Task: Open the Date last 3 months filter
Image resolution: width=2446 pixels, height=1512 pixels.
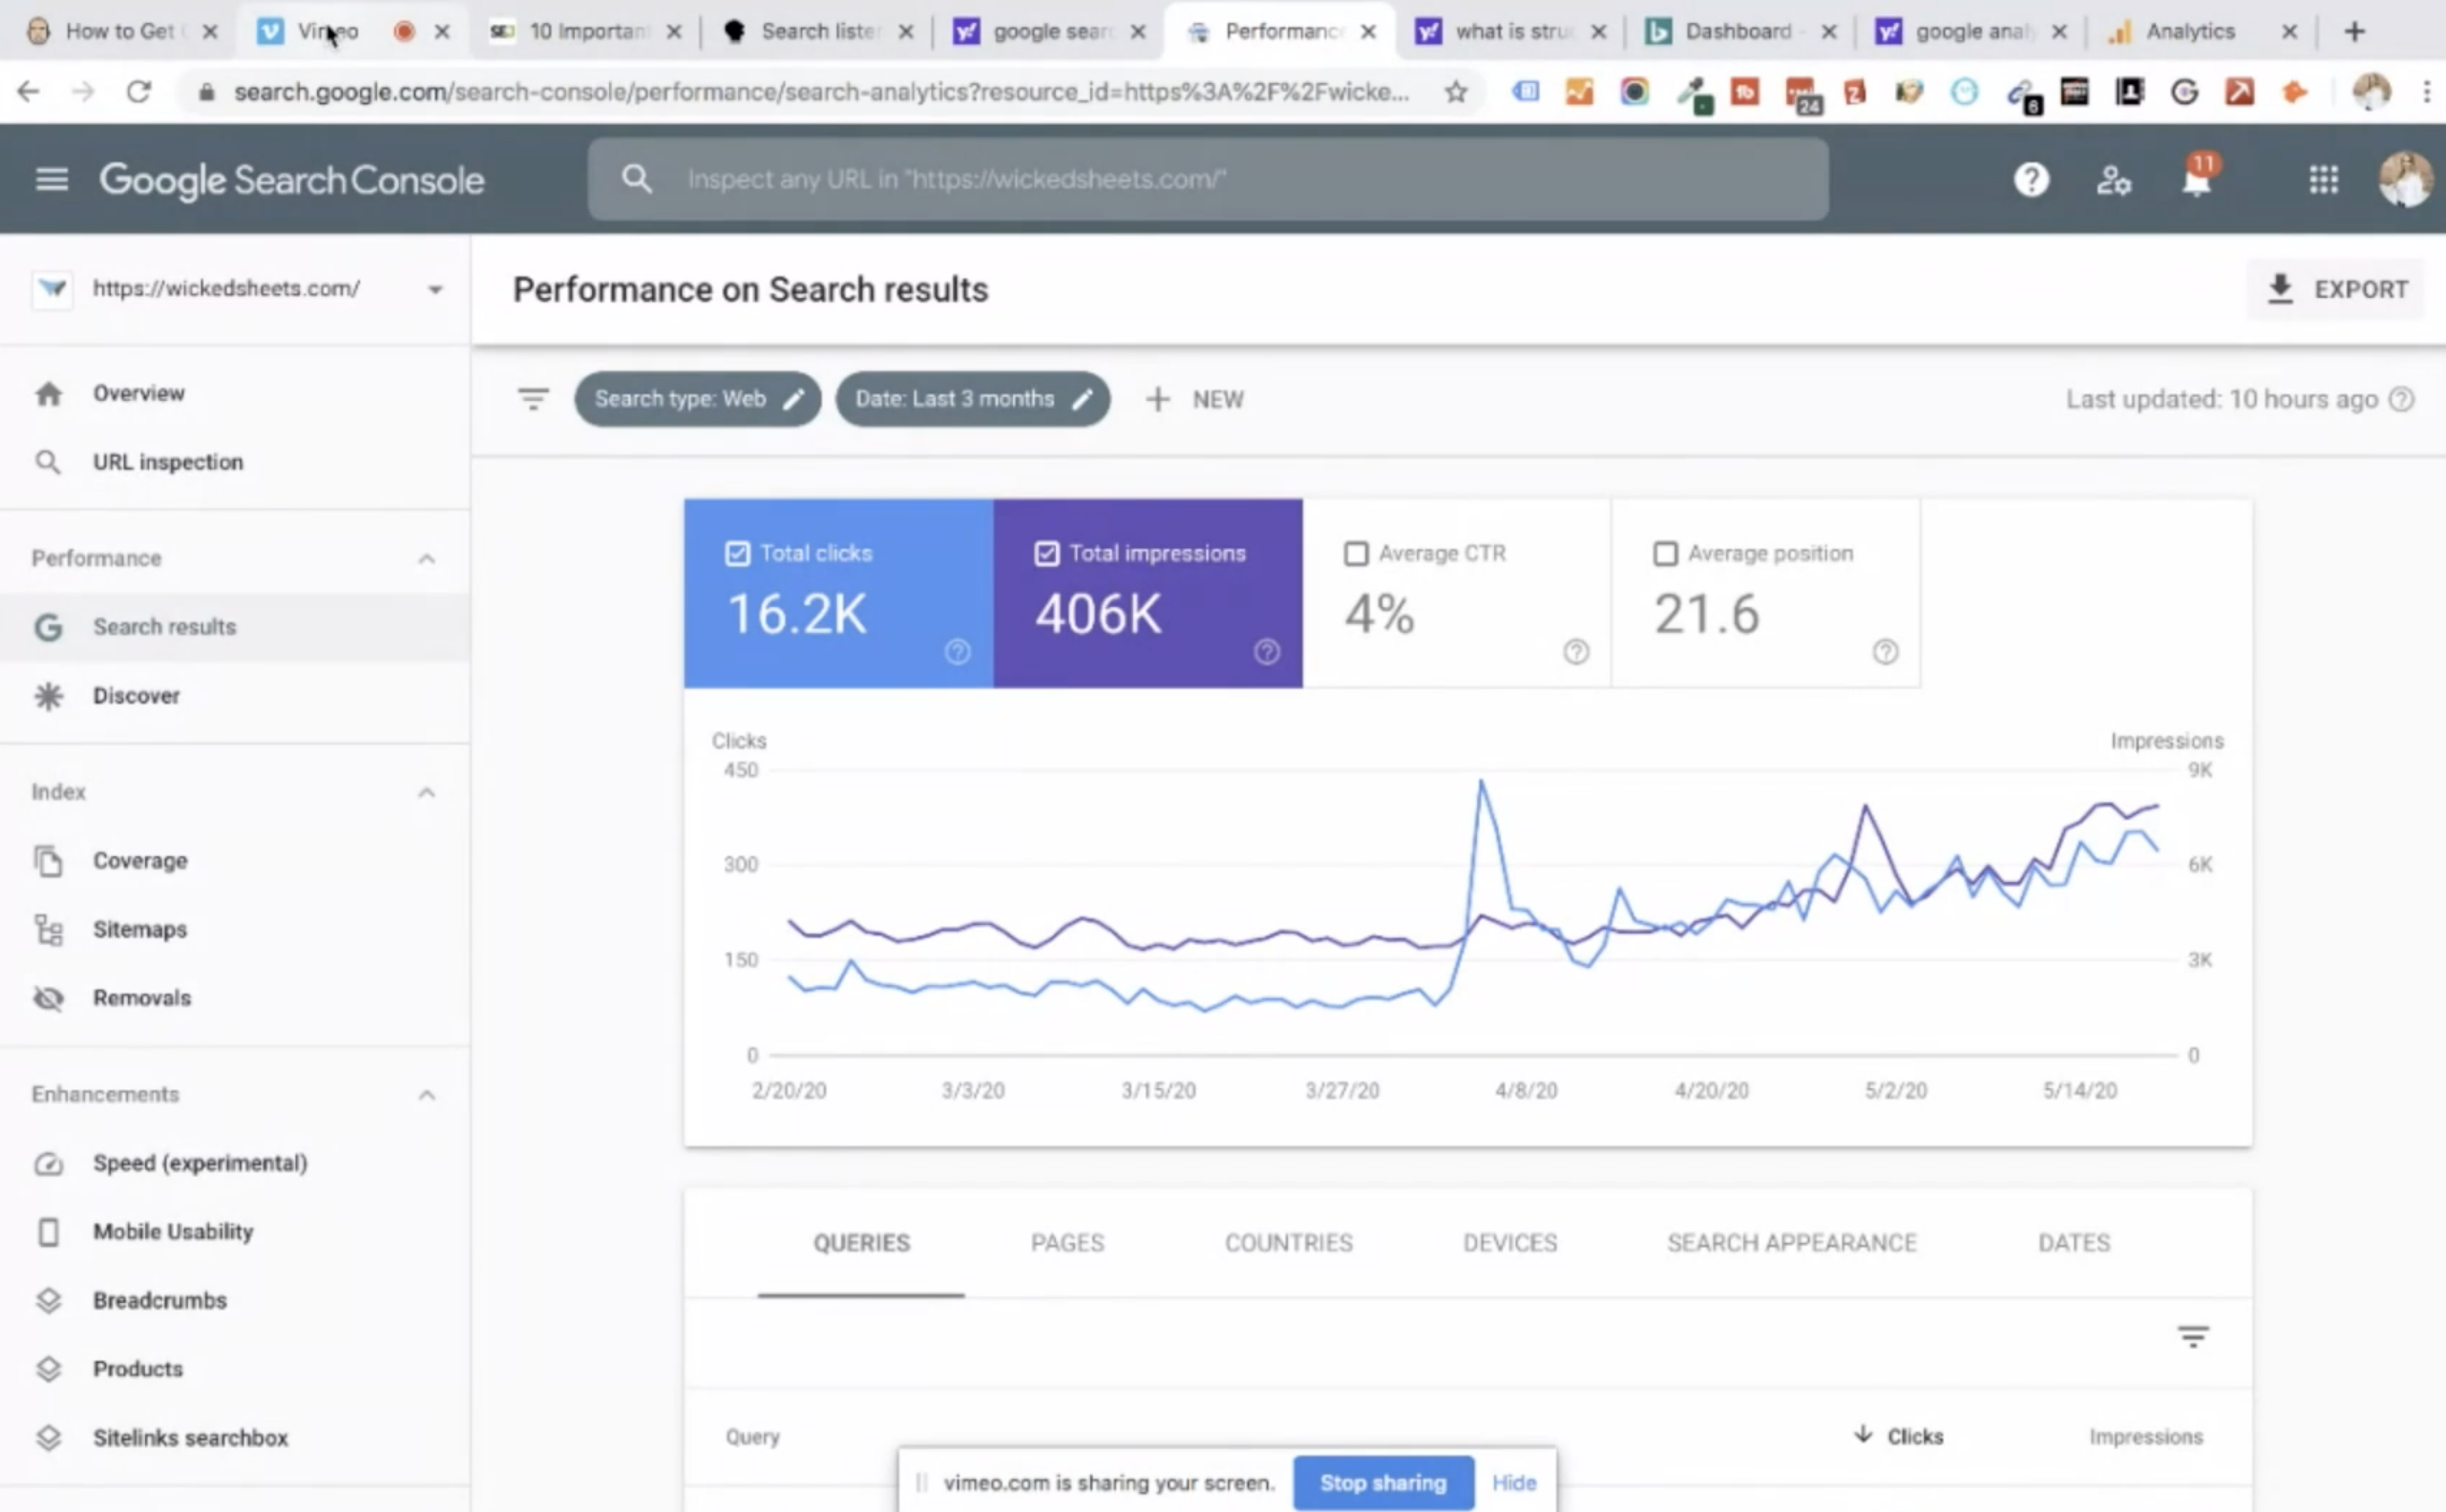Action: point(971,398)
